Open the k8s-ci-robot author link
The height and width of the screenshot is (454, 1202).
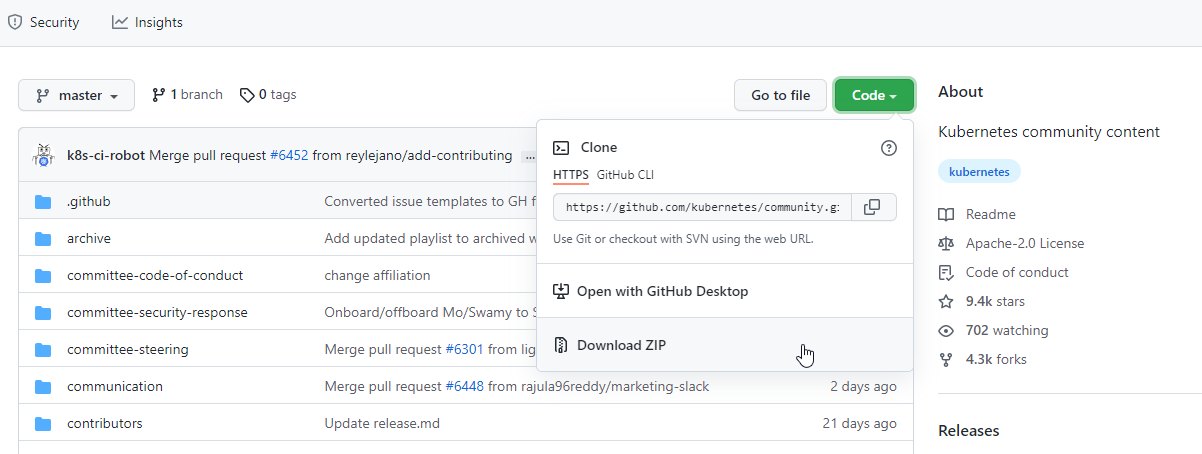coord(106,155)
